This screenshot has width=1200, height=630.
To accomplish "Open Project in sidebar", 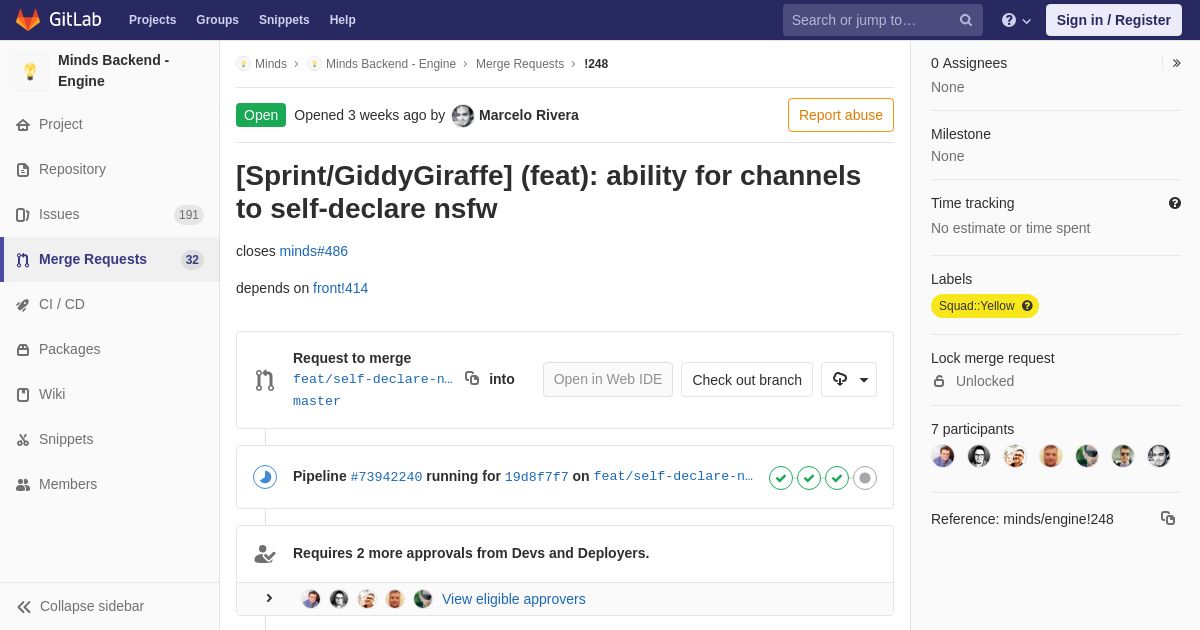I will (x=110, y=124).
